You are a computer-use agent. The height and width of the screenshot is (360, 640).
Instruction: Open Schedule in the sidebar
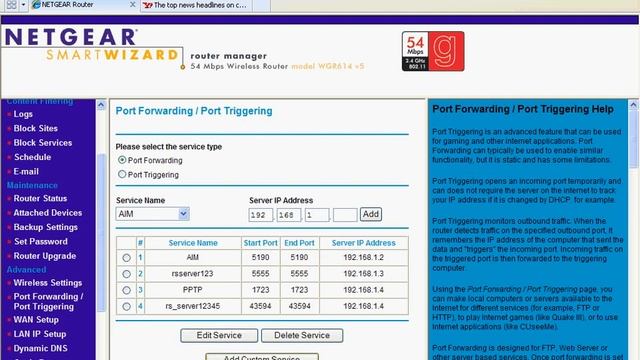(33, 157)
